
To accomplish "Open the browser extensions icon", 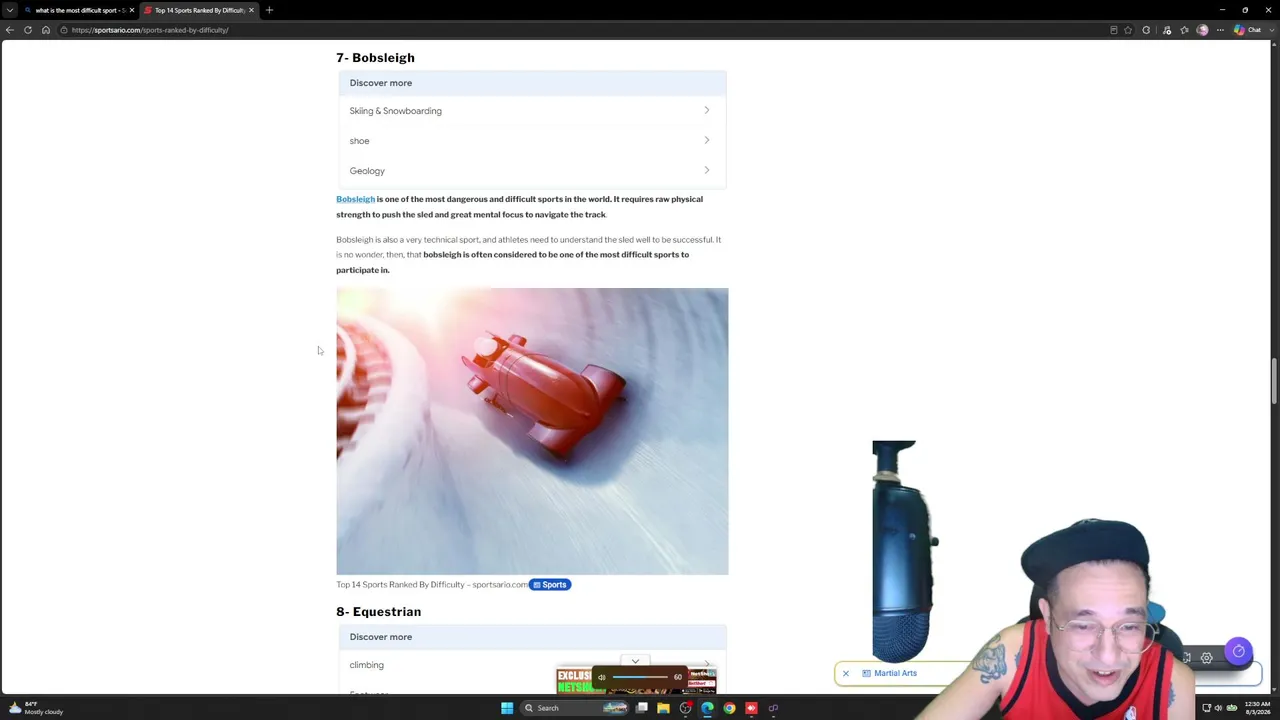I will click(1146, 30).
